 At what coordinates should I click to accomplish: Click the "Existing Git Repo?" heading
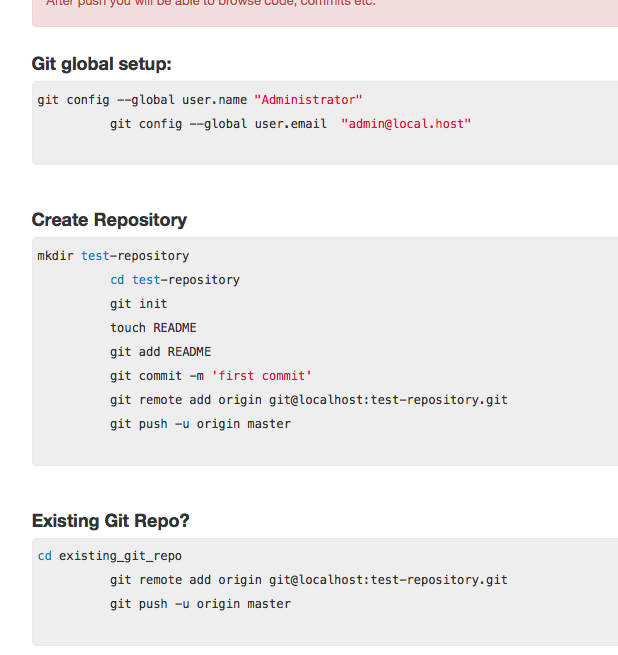[x=110, y=521]
